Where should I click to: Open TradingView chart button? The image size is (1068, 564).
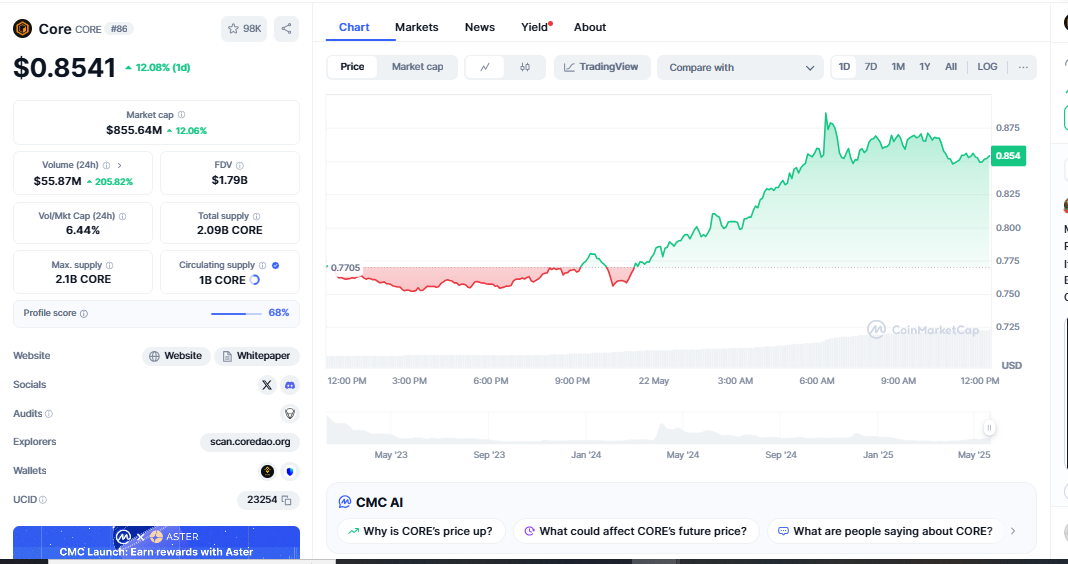[x=601, y=67]
